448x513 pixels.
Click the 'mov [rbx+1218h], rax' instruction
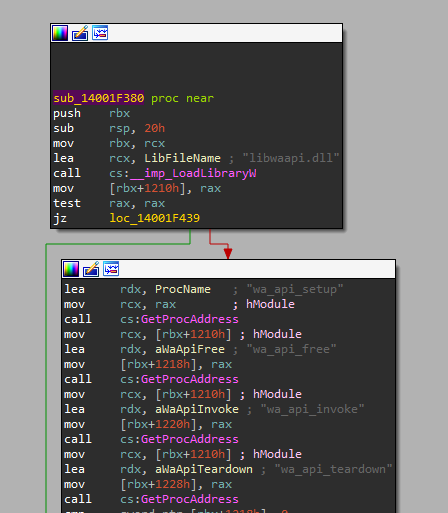pyautogui.click(x=148, y=364)
